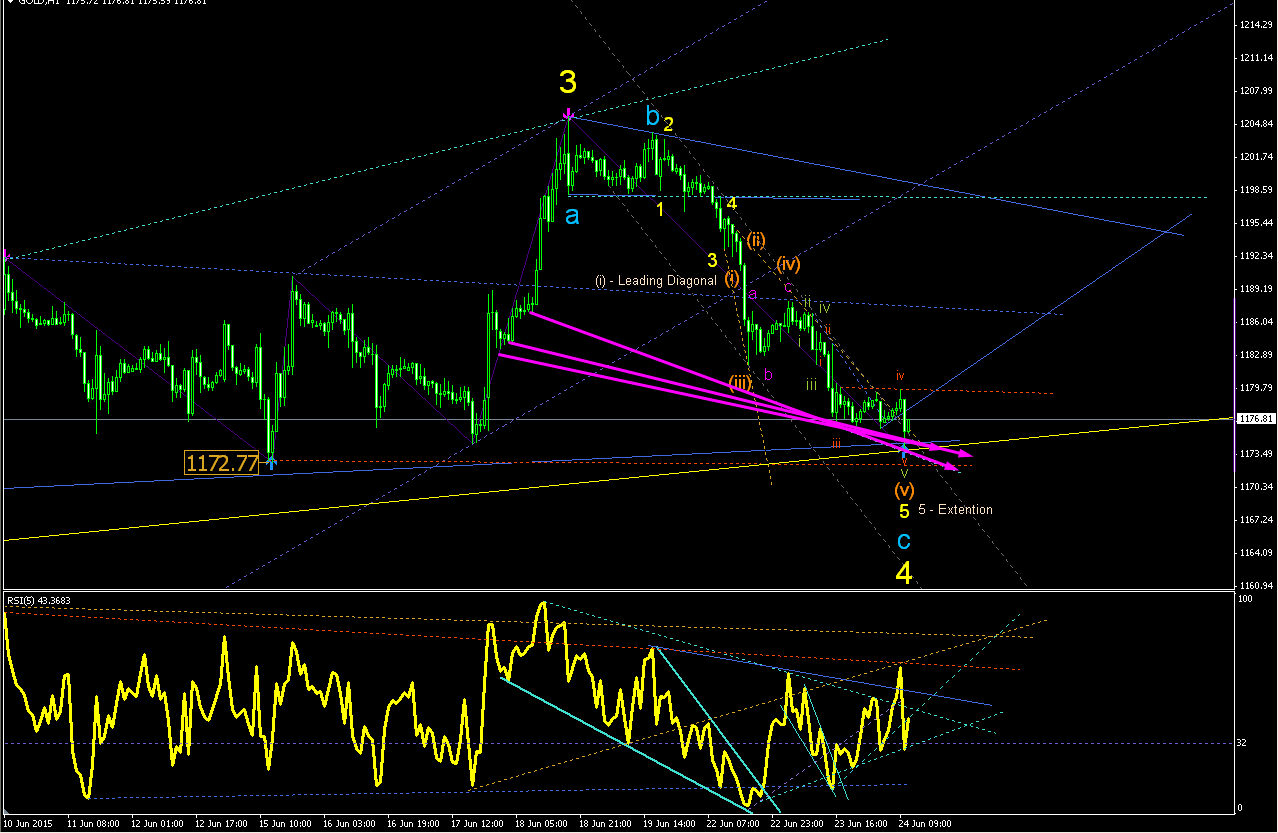Click the 1204.84 price axis label
1278x833 pixels.
1257,124
